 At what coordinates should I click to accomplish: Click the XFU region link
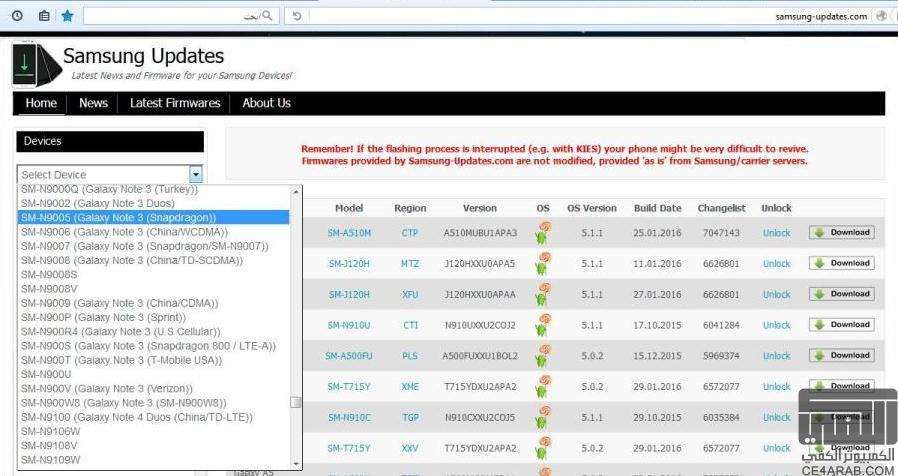[410, 294]
